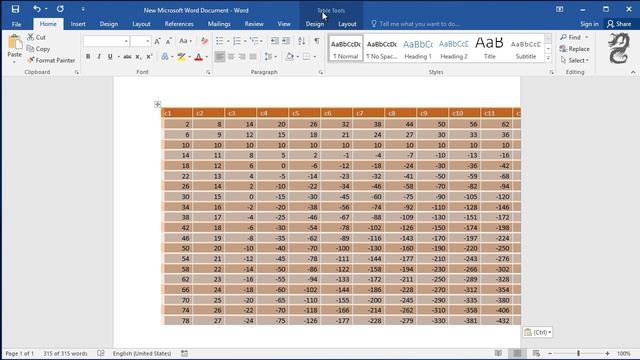Apply subscript formatting
This screenshot has height=360, width=640.
click(x=138, y=57)
